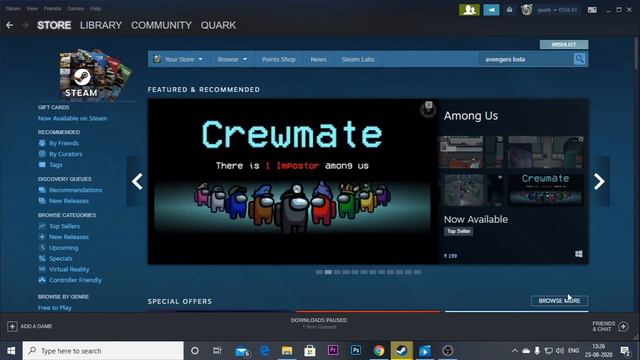
Task: Switch to the COMMUNITY tab
Action: (x=161, y=25)
